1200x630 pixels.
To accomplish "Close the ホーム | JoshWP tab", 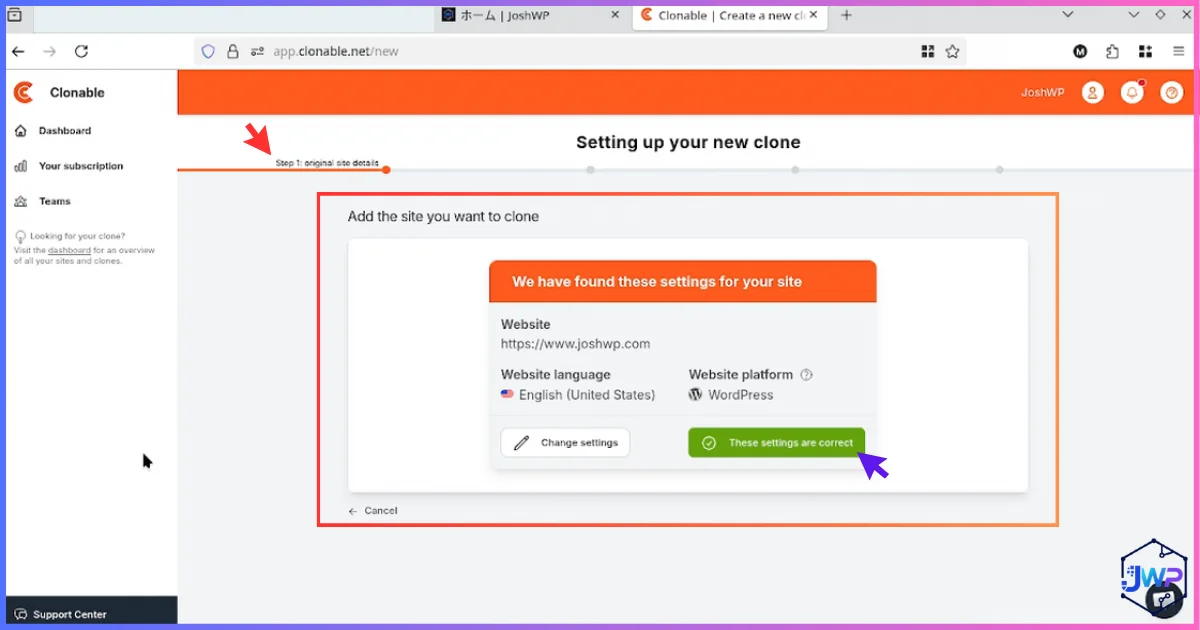I will (615, 15).
